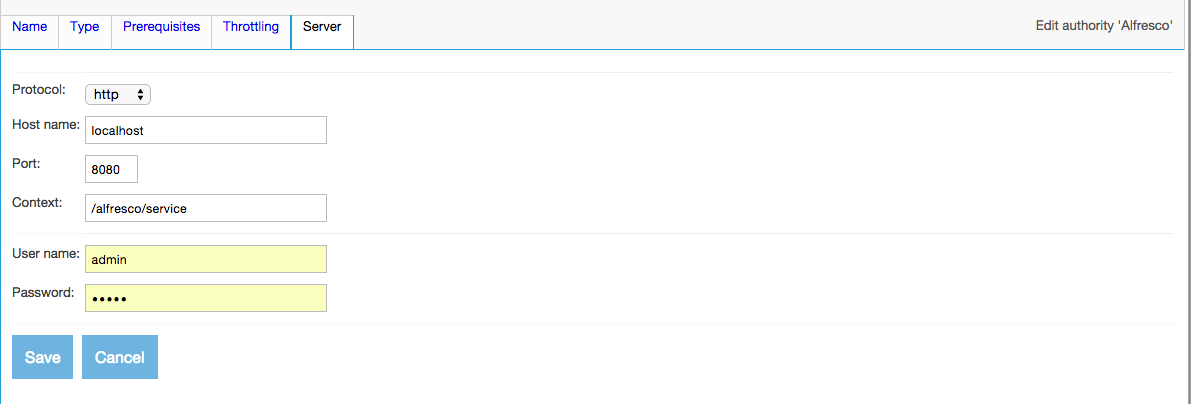
Task: Click the 'Host name:' label
Action: (x=45, y=124)
